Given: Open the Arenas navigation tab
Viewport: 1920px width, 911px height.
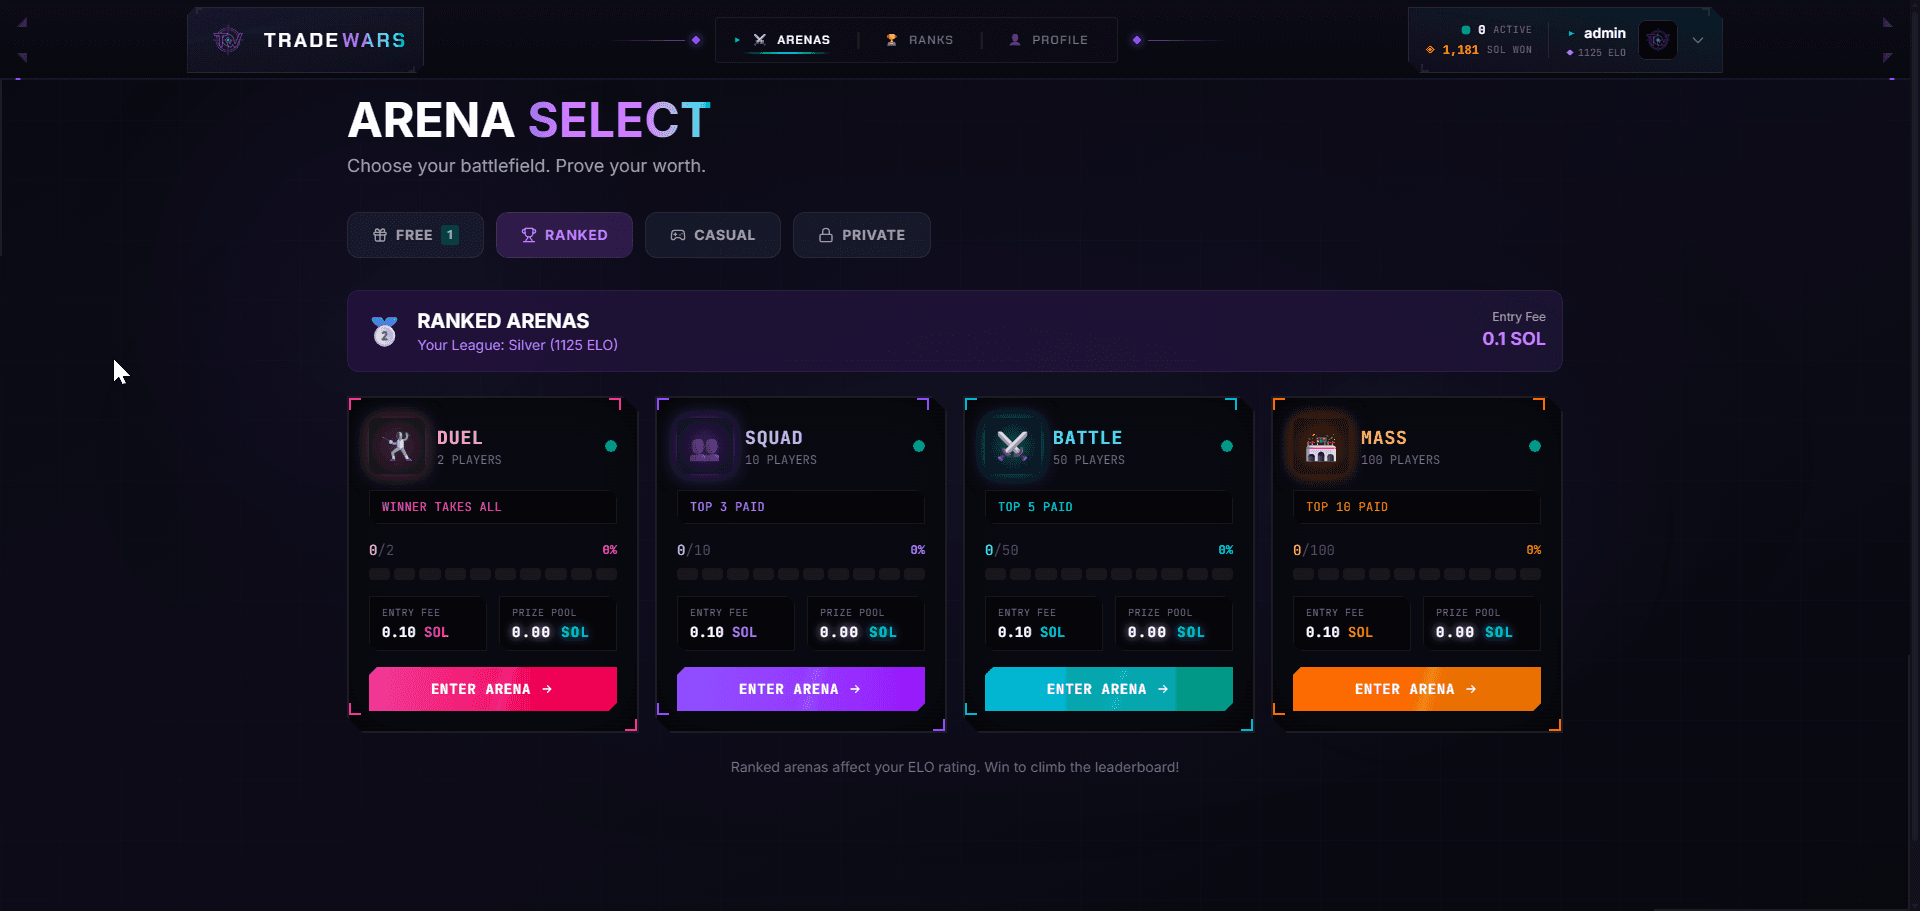Looking at the screenshot, I should tap(792, 40).
